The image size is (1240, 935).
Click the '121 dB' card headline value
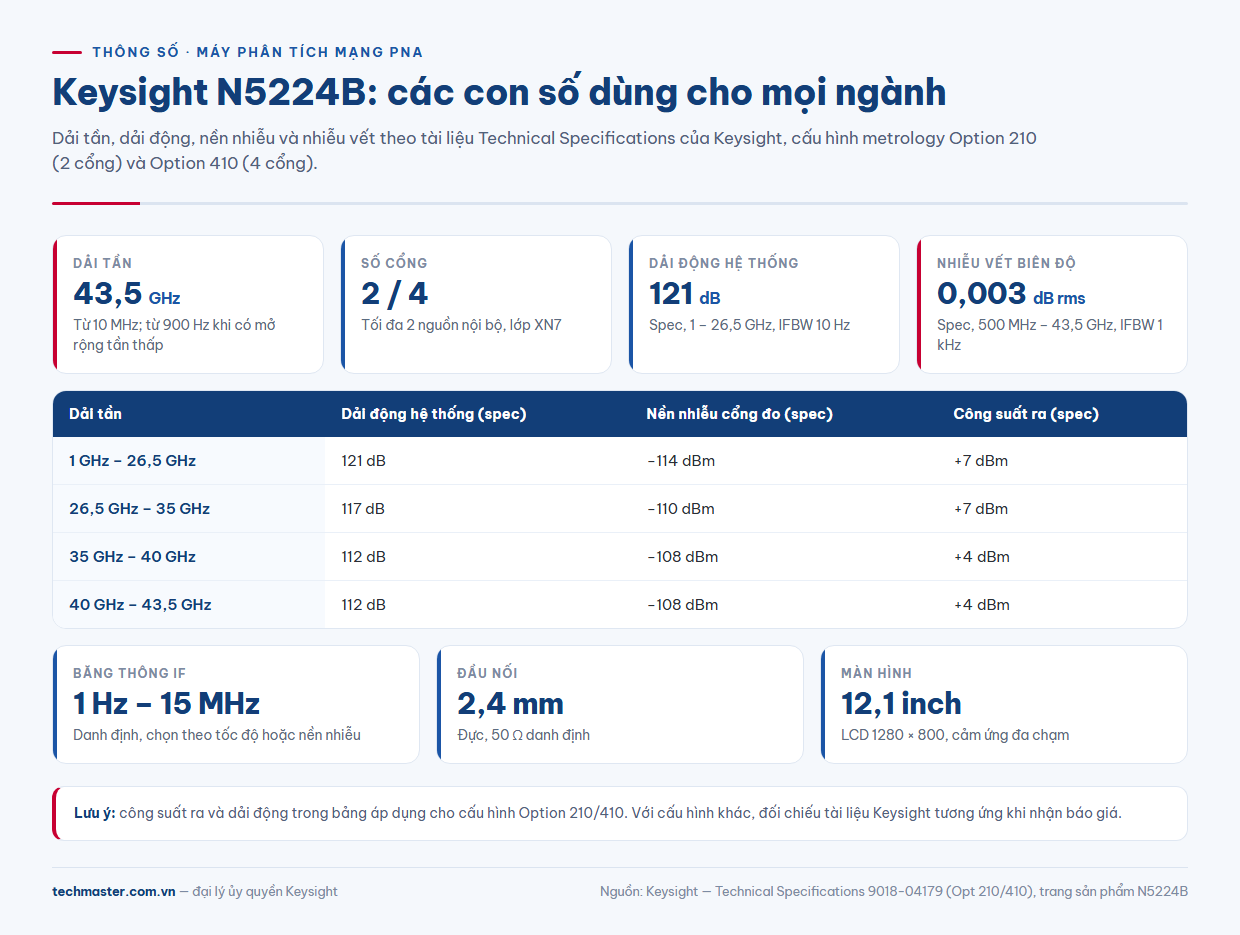684,294
